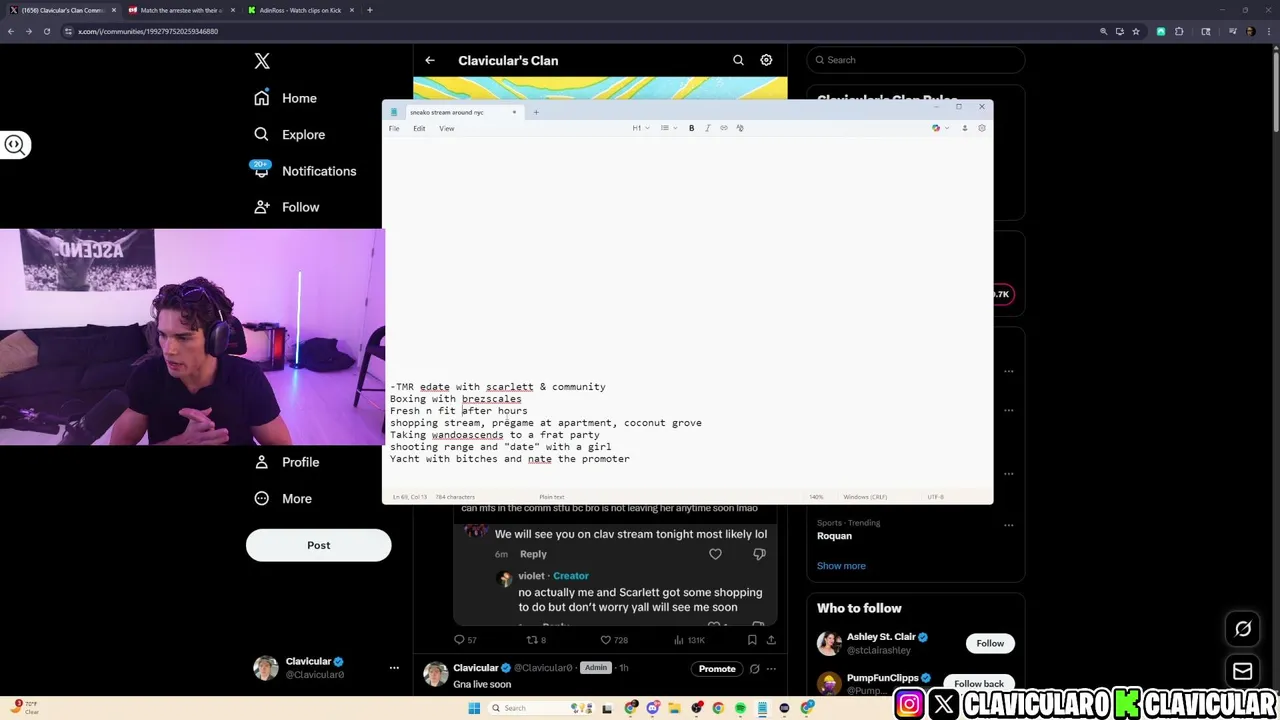Open Explore in X sidebar
Image resolution: width=1280 pixels, height=720 pixels.
[289, 134]
